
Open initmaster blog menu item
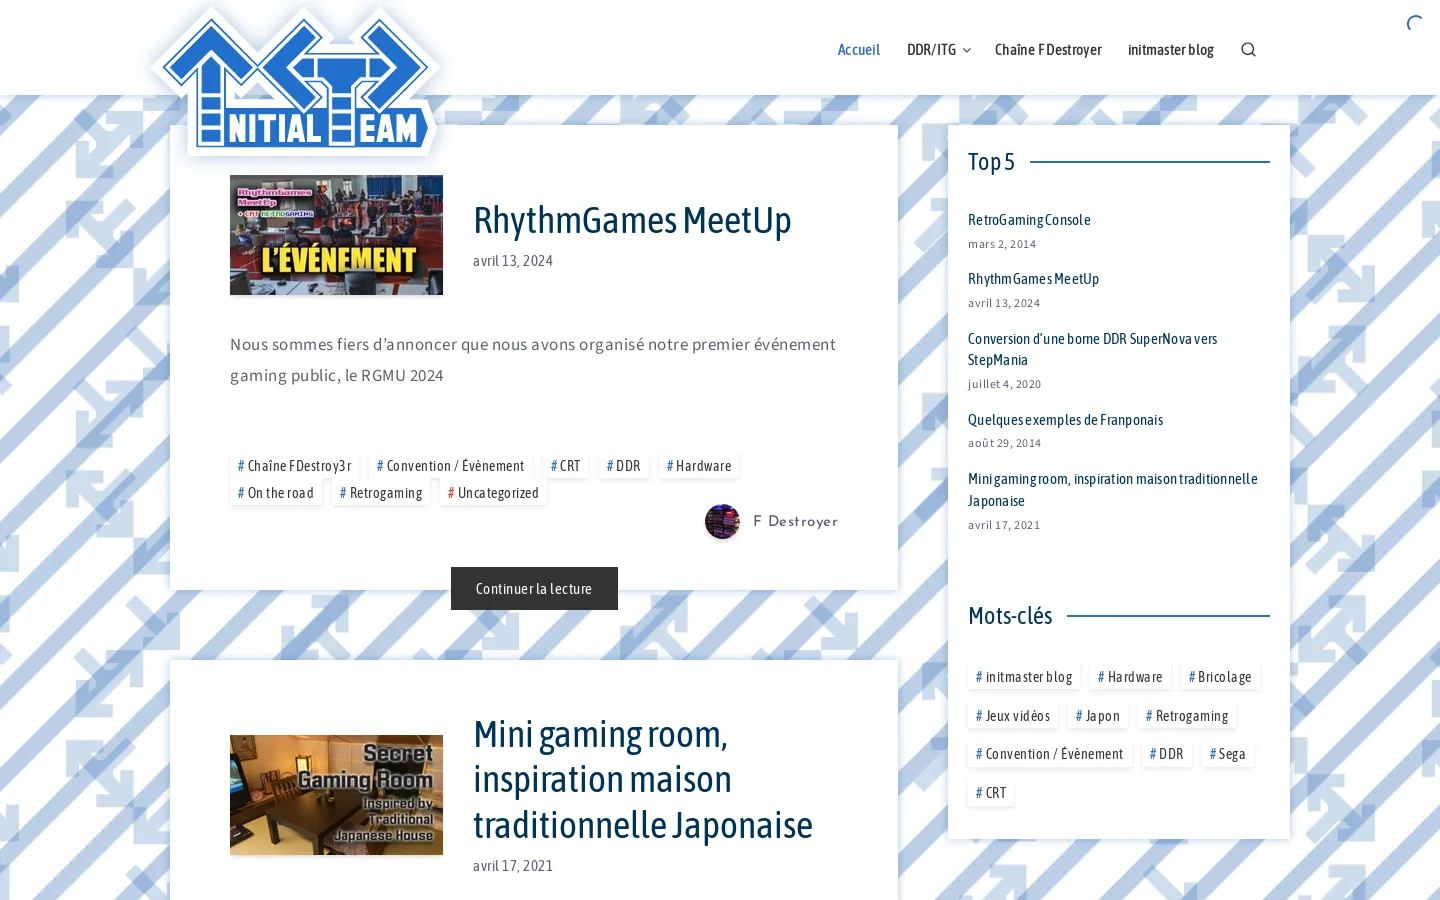(1171, 50)
